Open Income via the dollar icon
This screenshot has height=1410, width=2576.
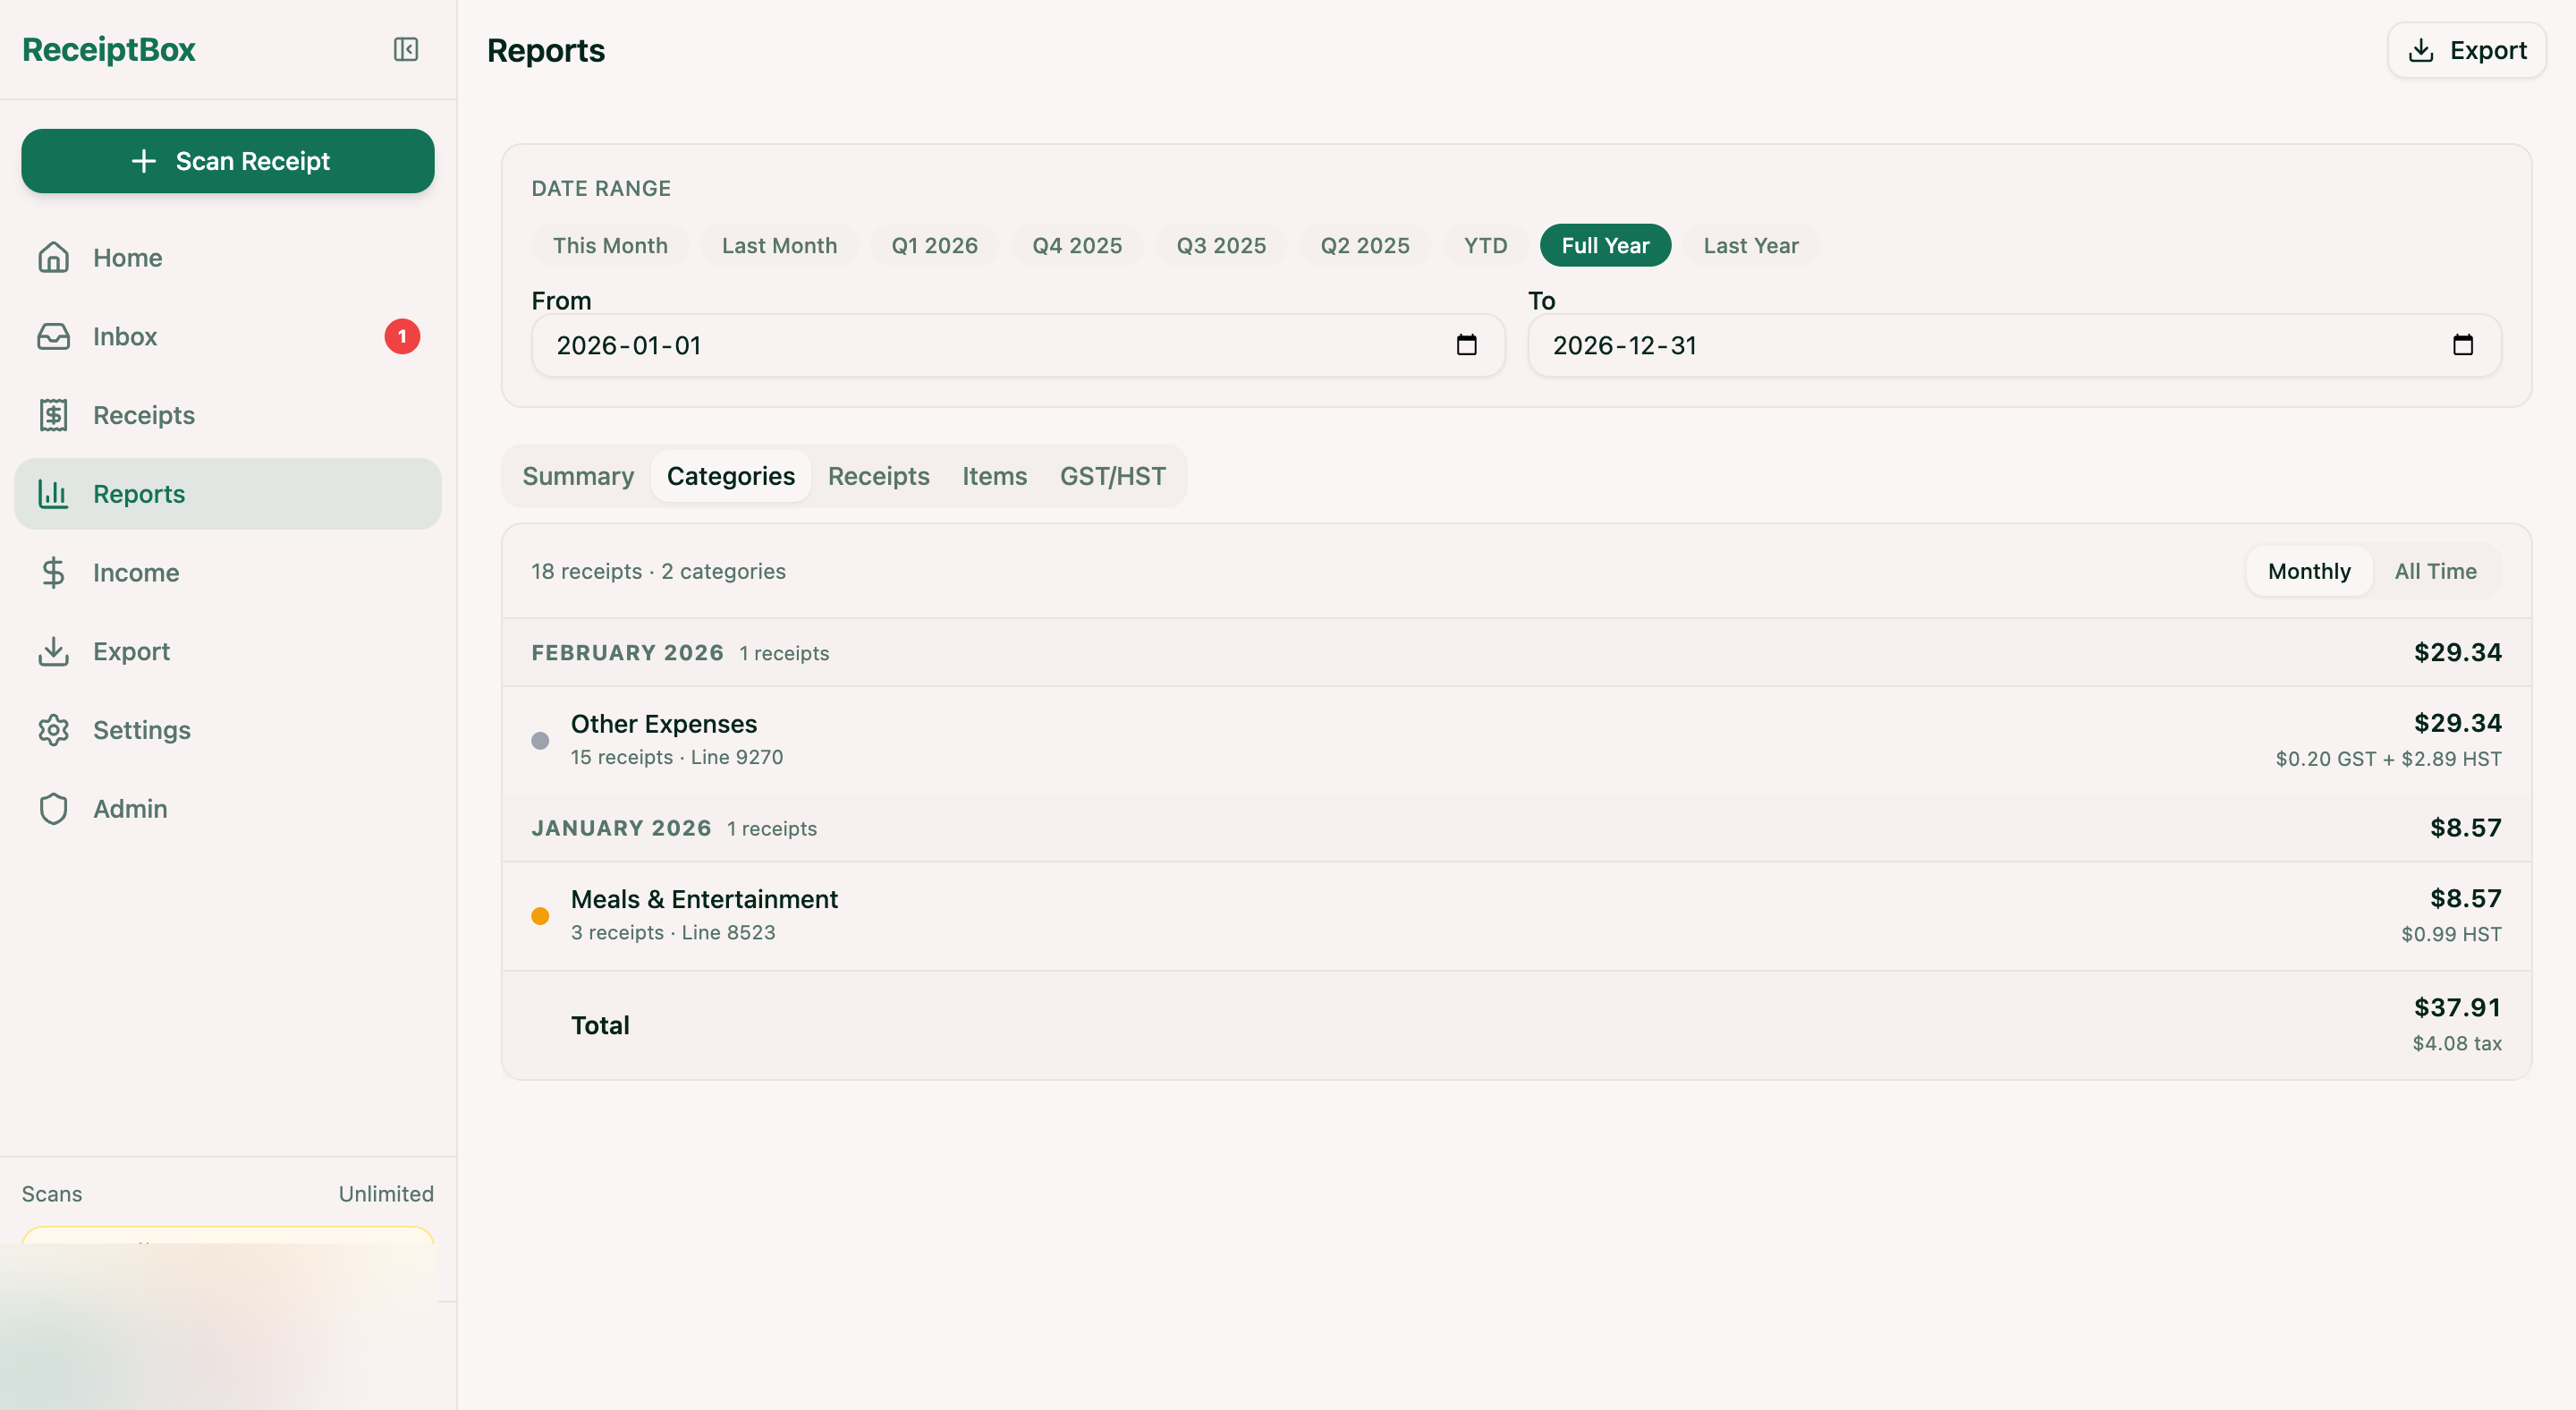tap(53, 572)
